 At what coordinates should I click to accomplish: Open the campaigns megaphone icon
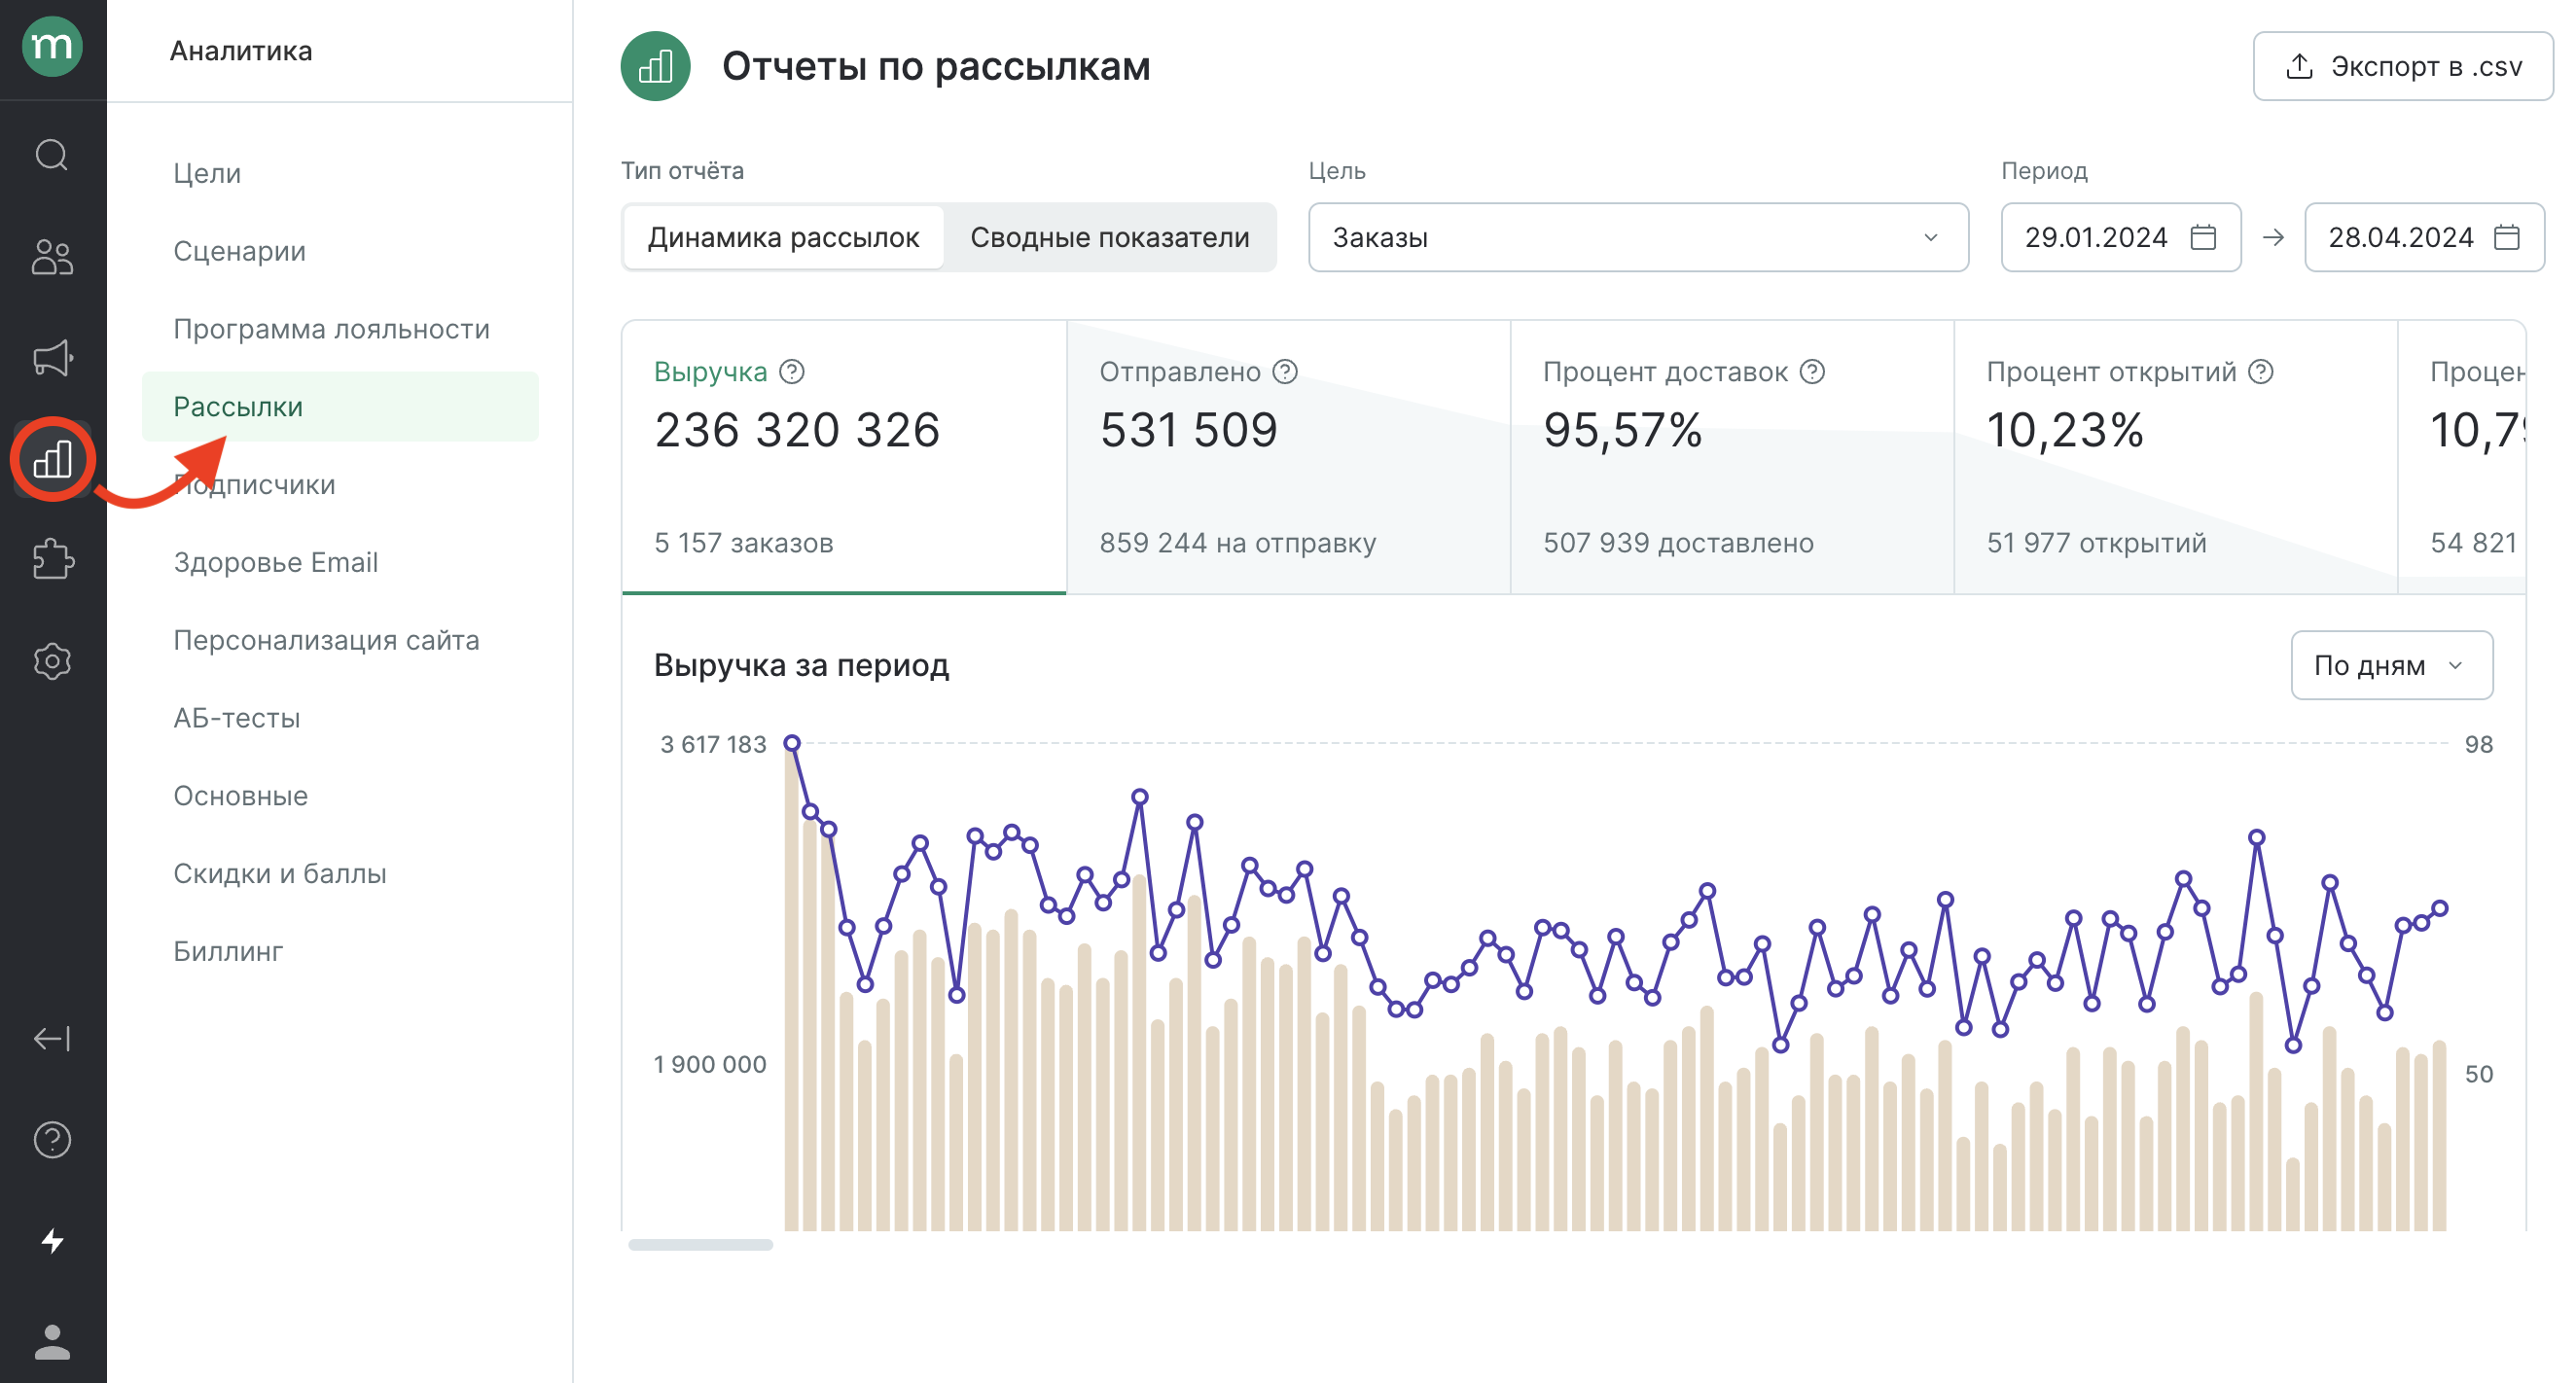pos(52,358)
